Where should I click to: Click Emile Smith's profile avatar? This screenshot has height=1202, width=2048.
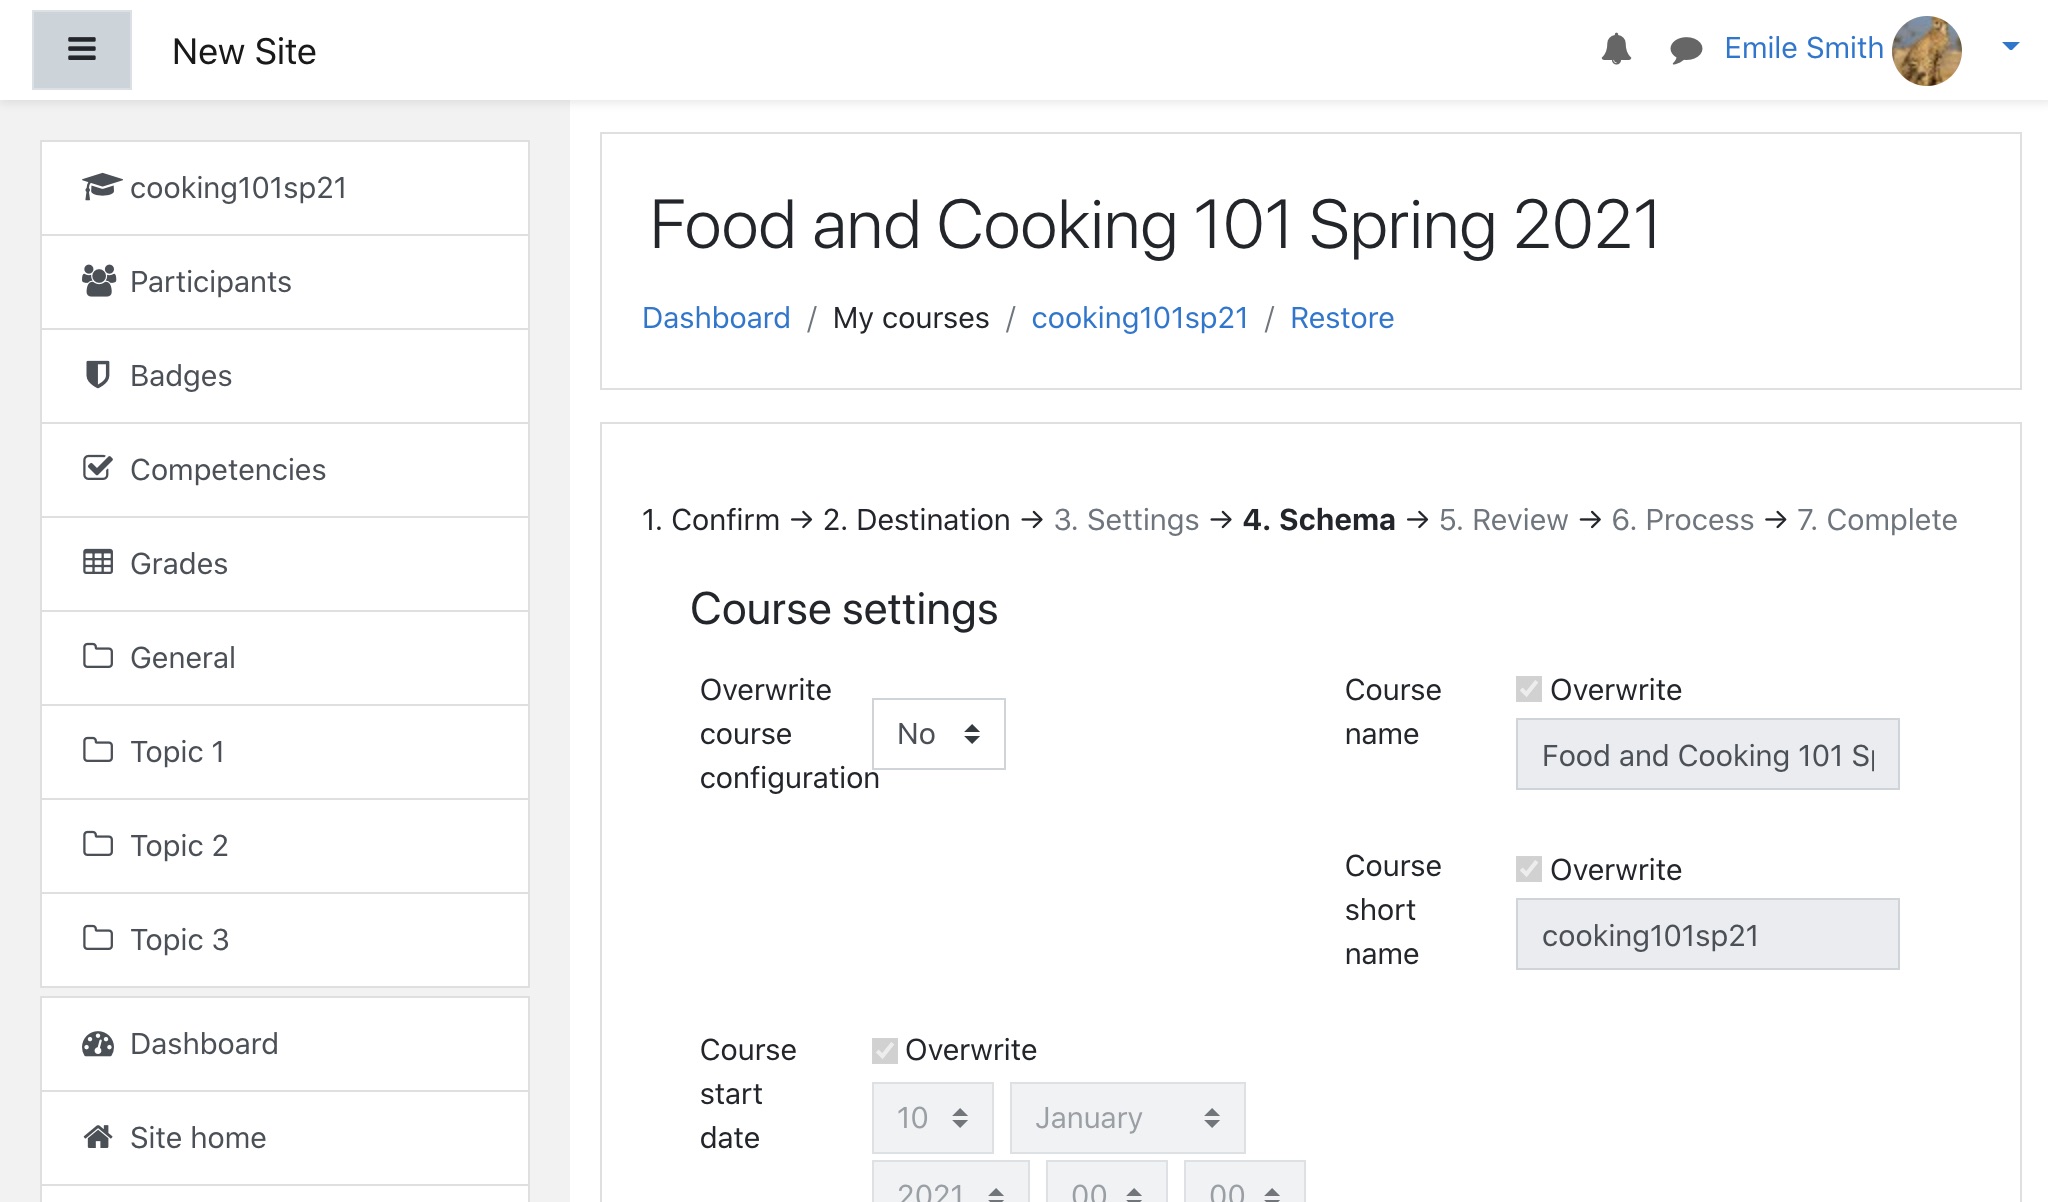point(1926,50)
